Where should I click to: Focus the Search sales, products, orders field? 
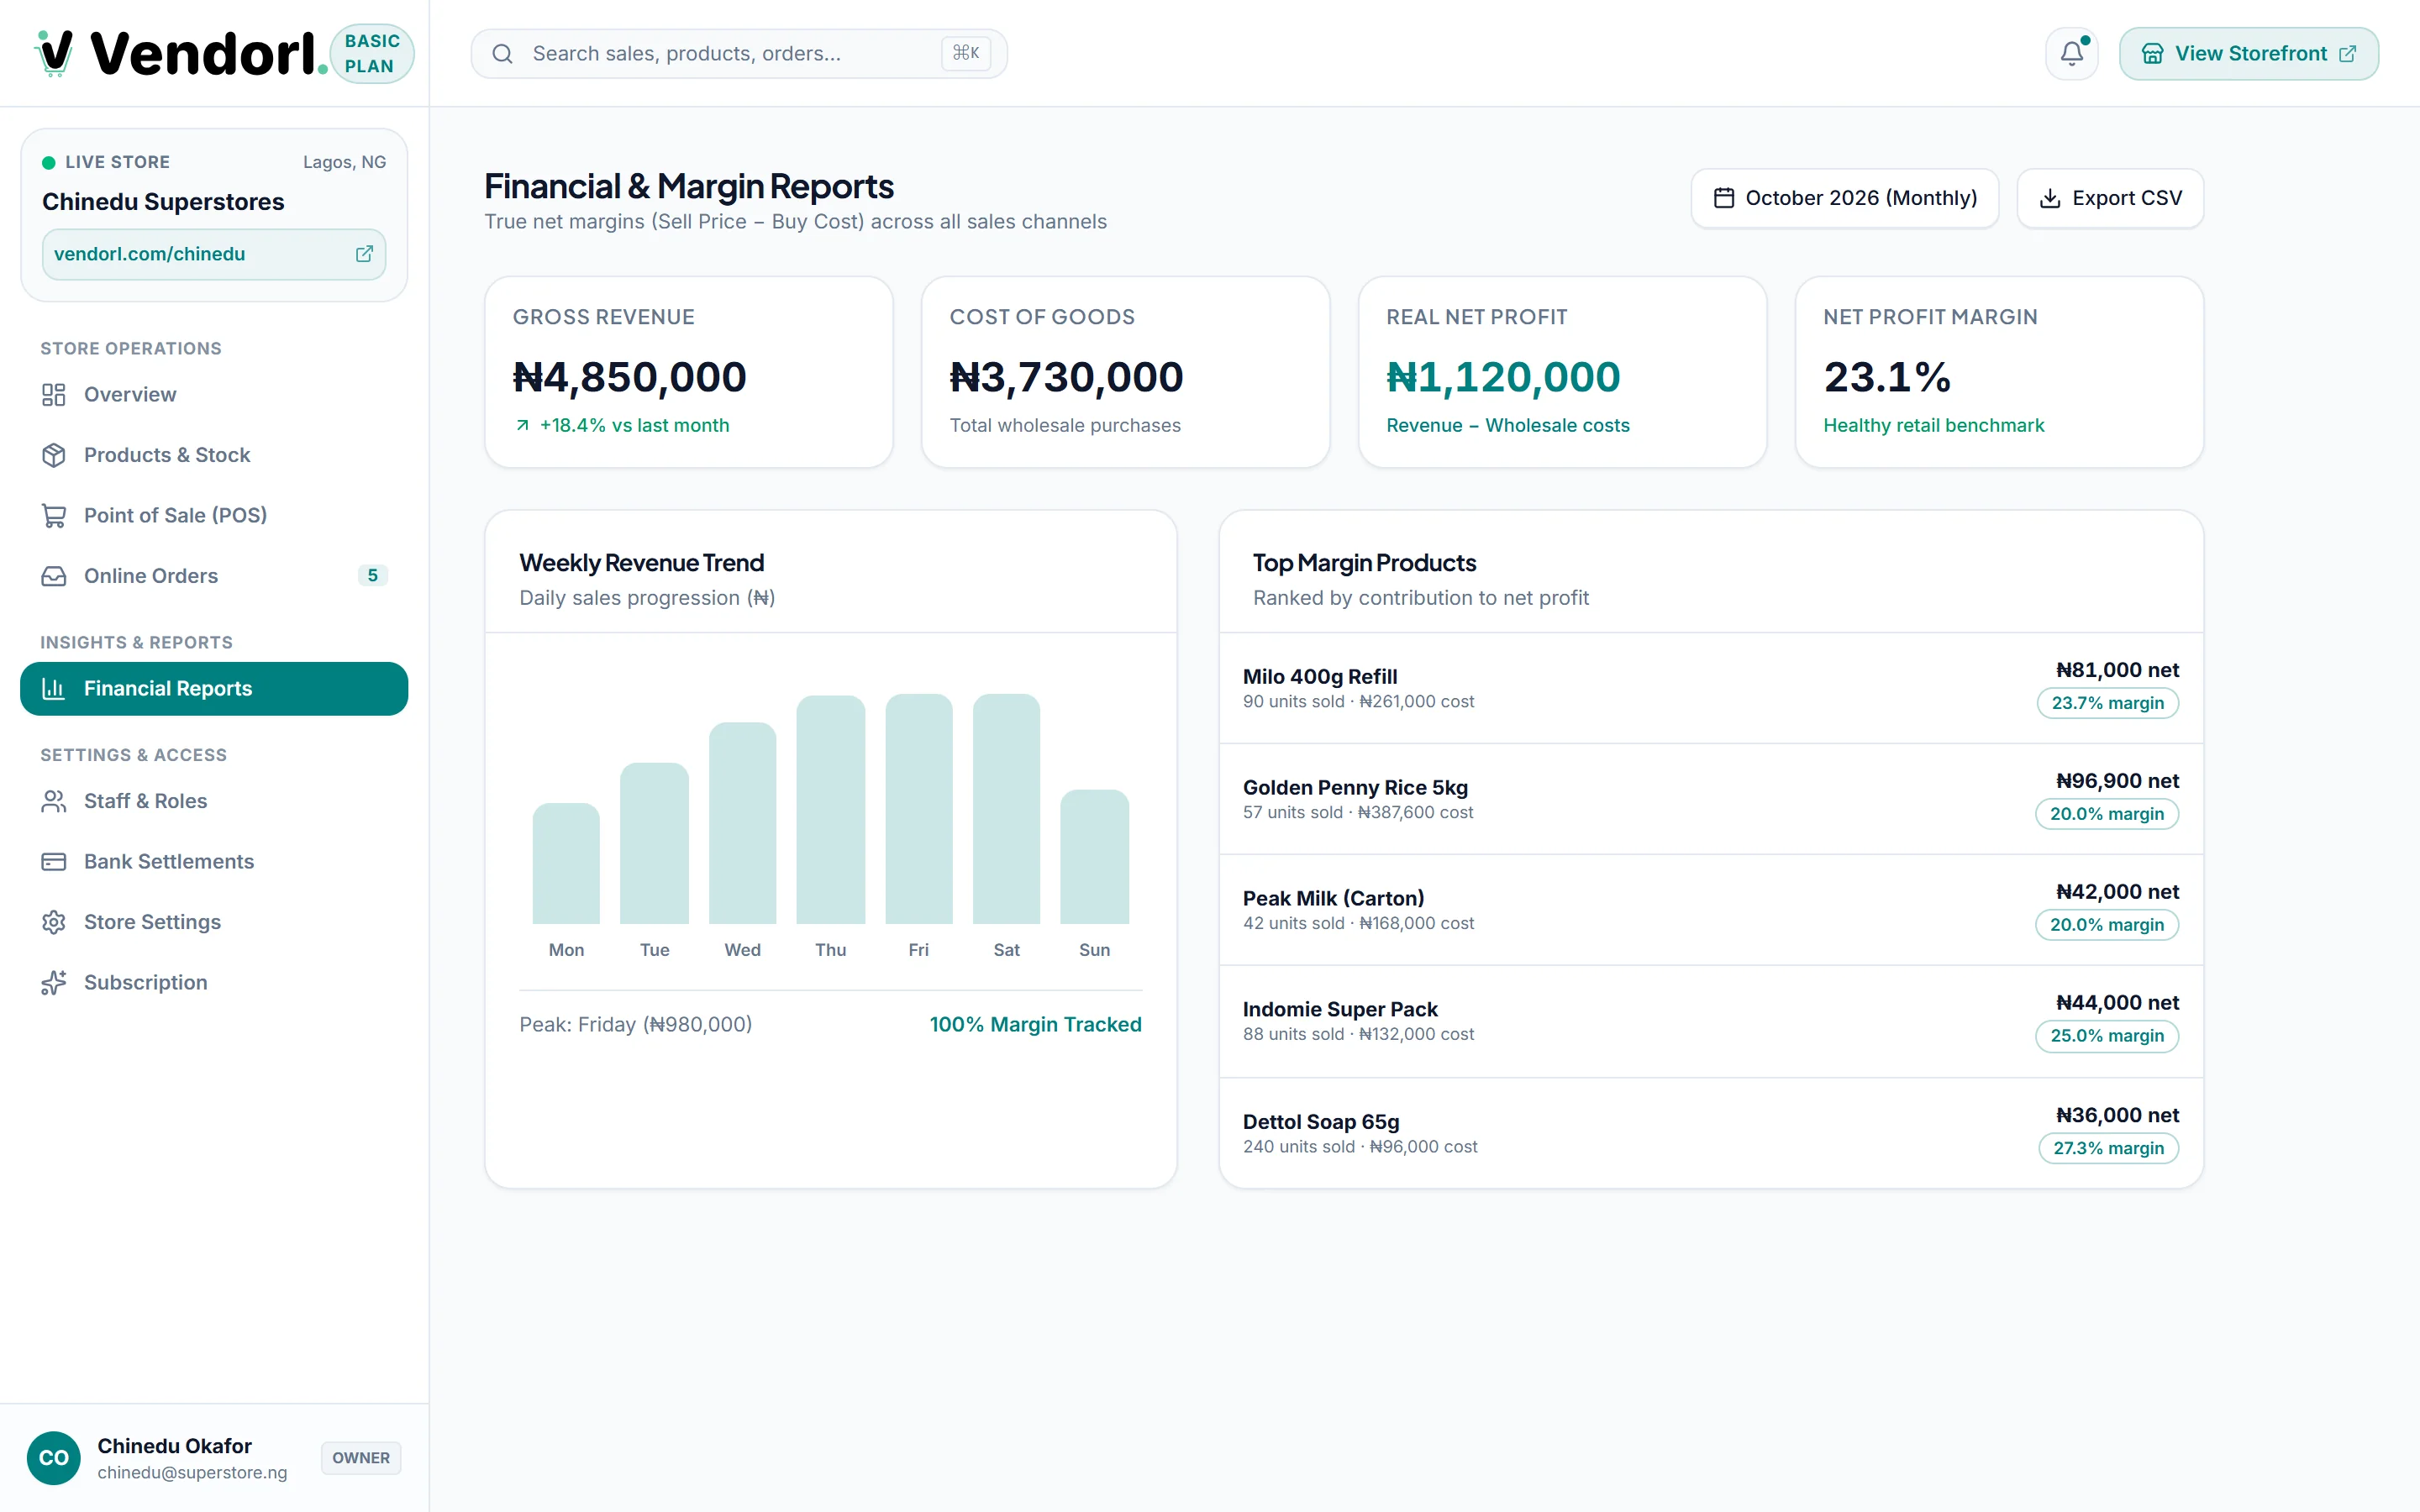739,54
